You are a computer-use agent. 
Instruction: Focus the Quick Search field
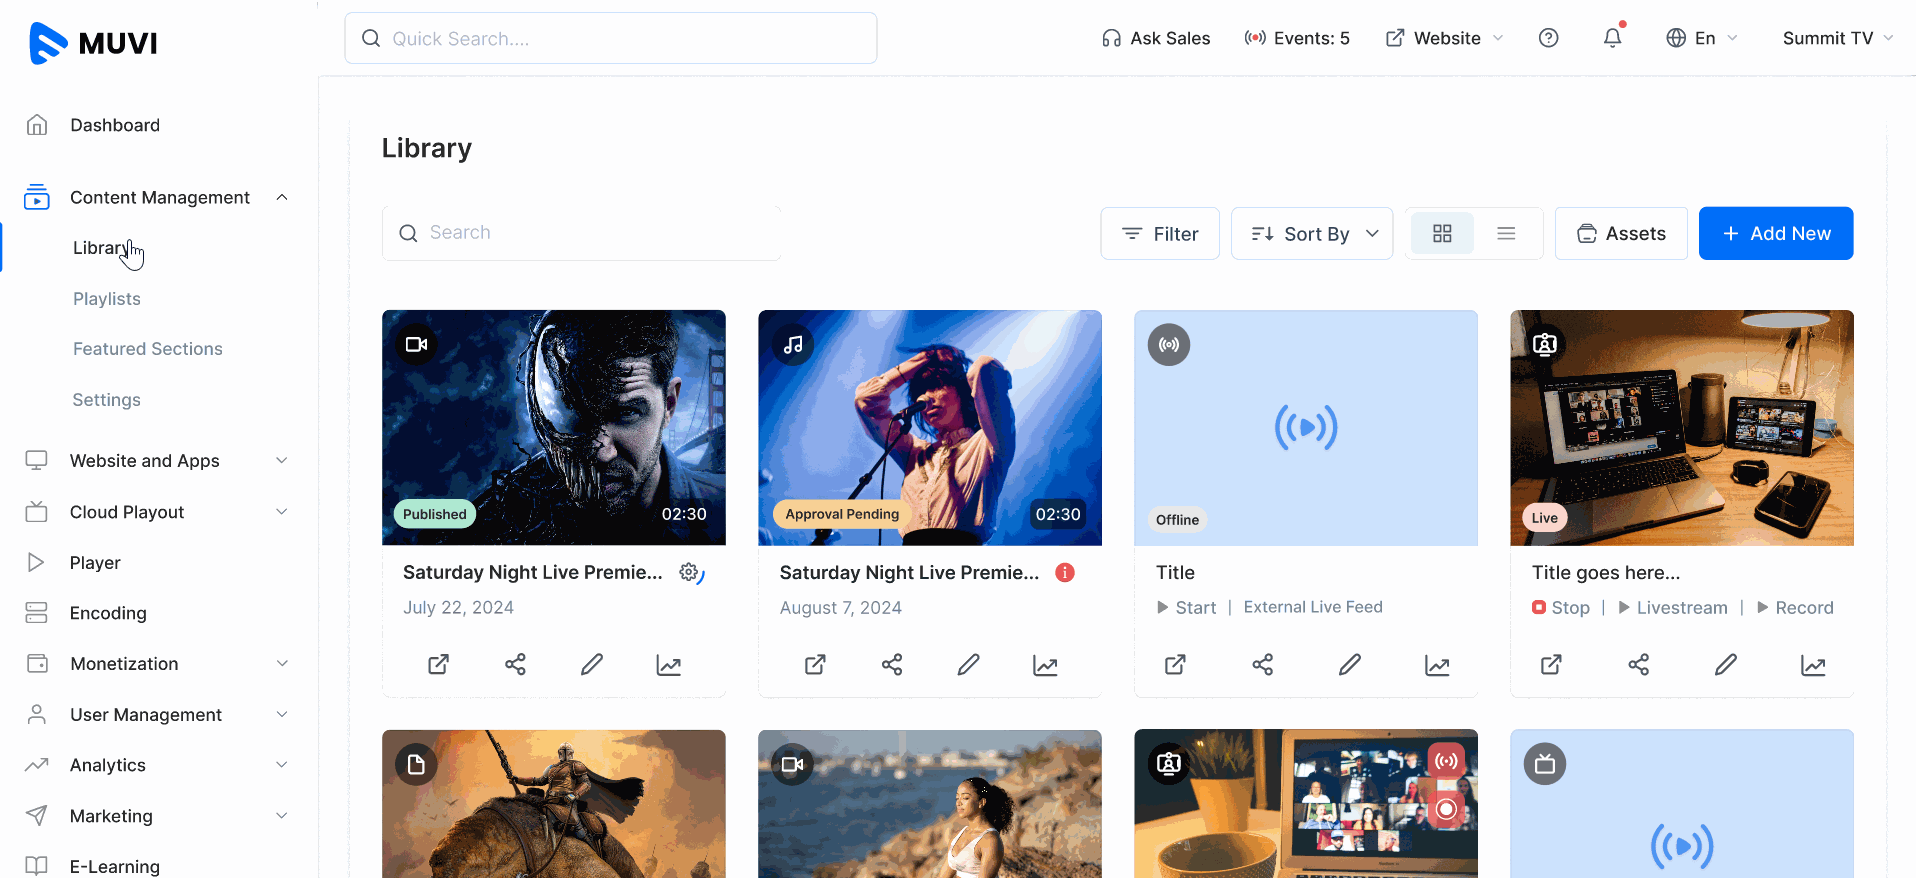611,38
